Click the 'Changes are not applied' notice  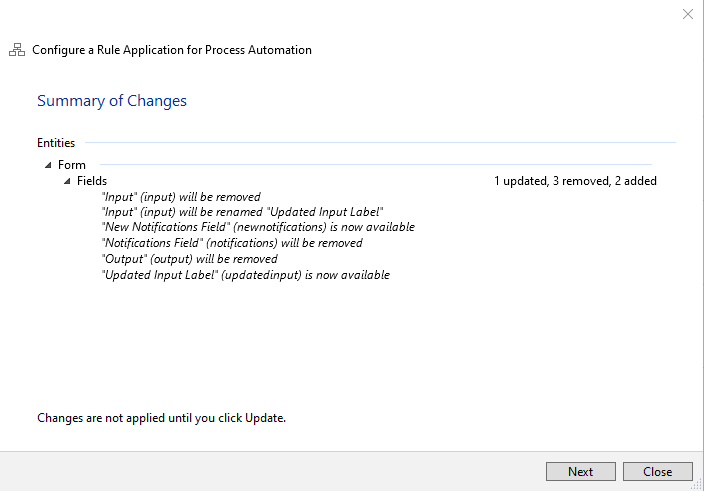click(x=162, y=417)
